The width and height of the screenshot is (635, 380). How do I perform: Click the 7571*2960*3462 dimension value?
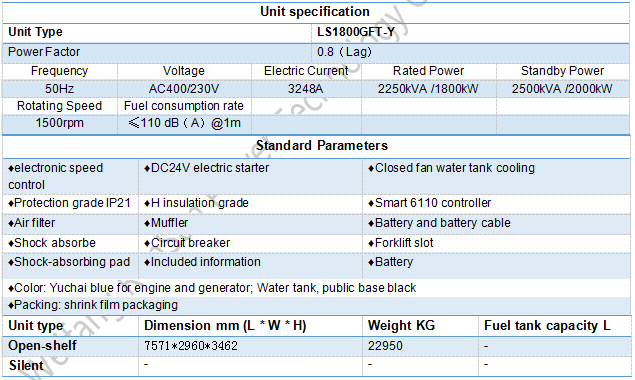pos(191,346)
